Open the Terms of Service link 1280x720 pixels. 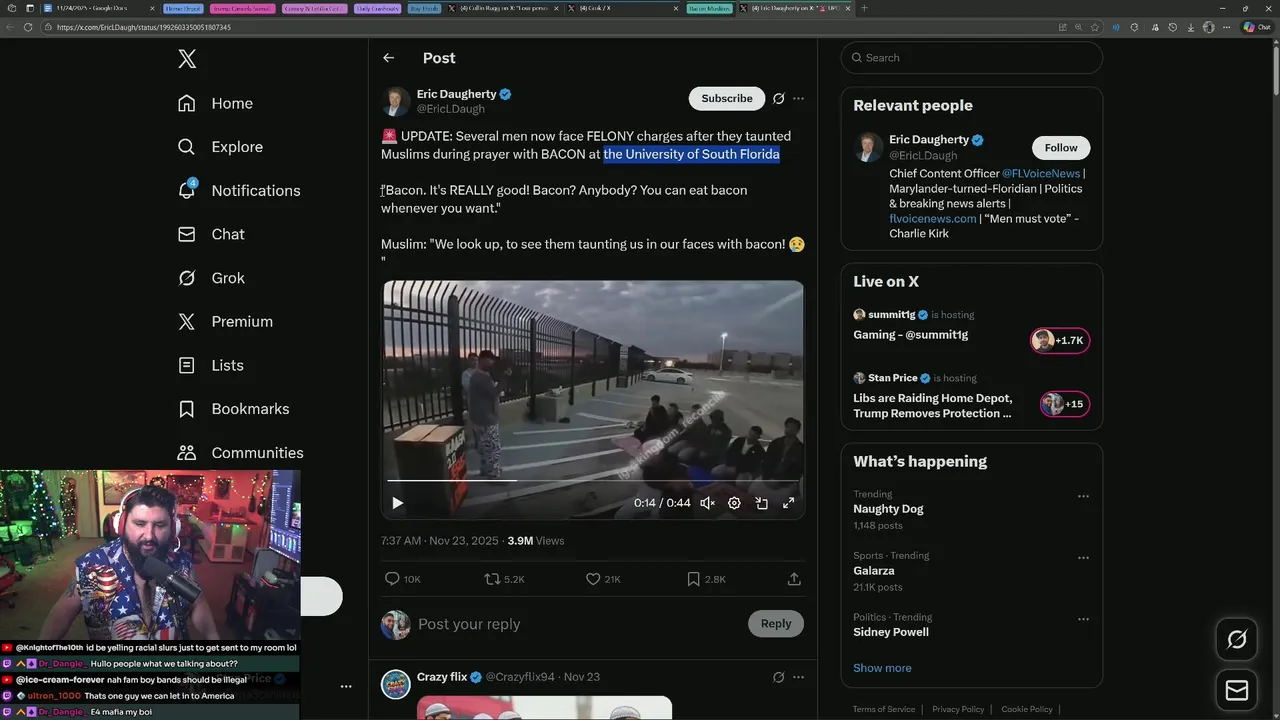pos(883,709)
